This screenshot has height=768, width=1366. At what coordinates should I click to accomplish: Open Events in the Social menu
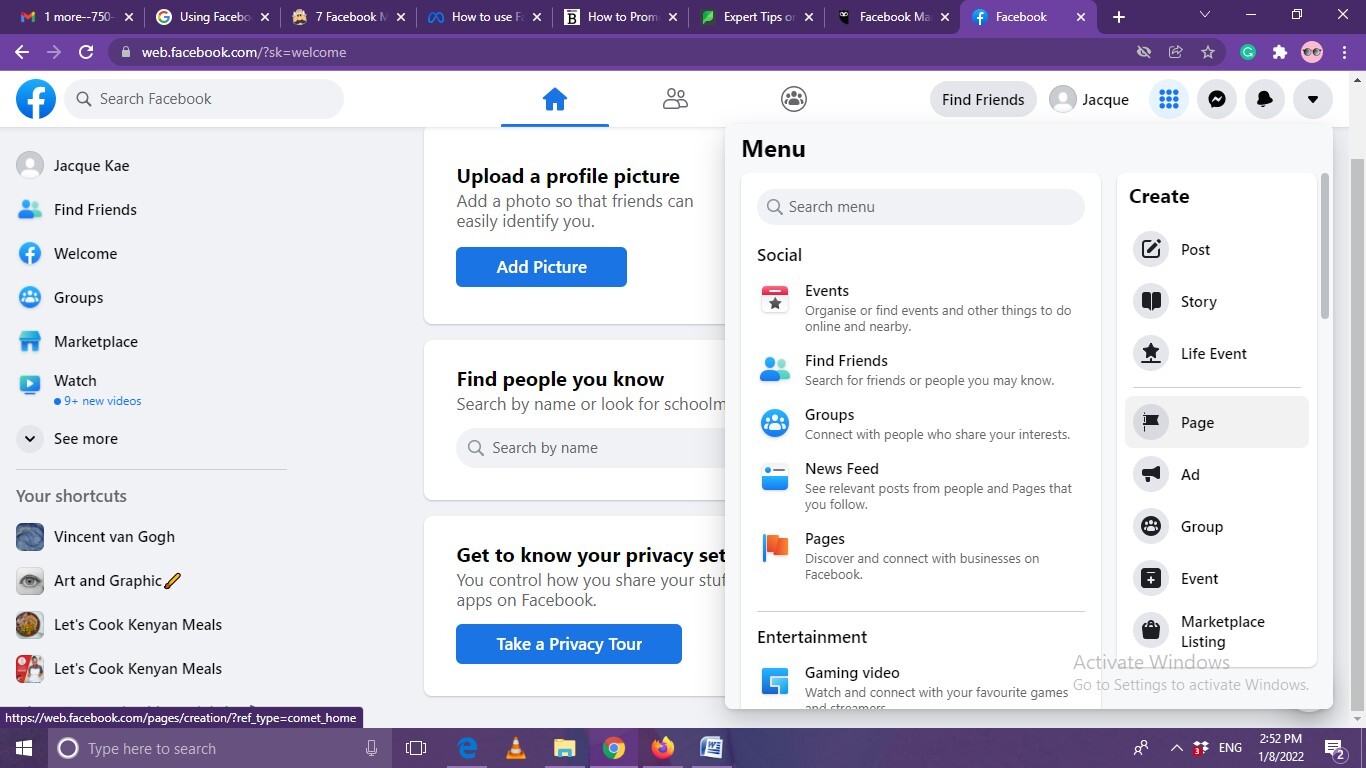coord(826,291)
